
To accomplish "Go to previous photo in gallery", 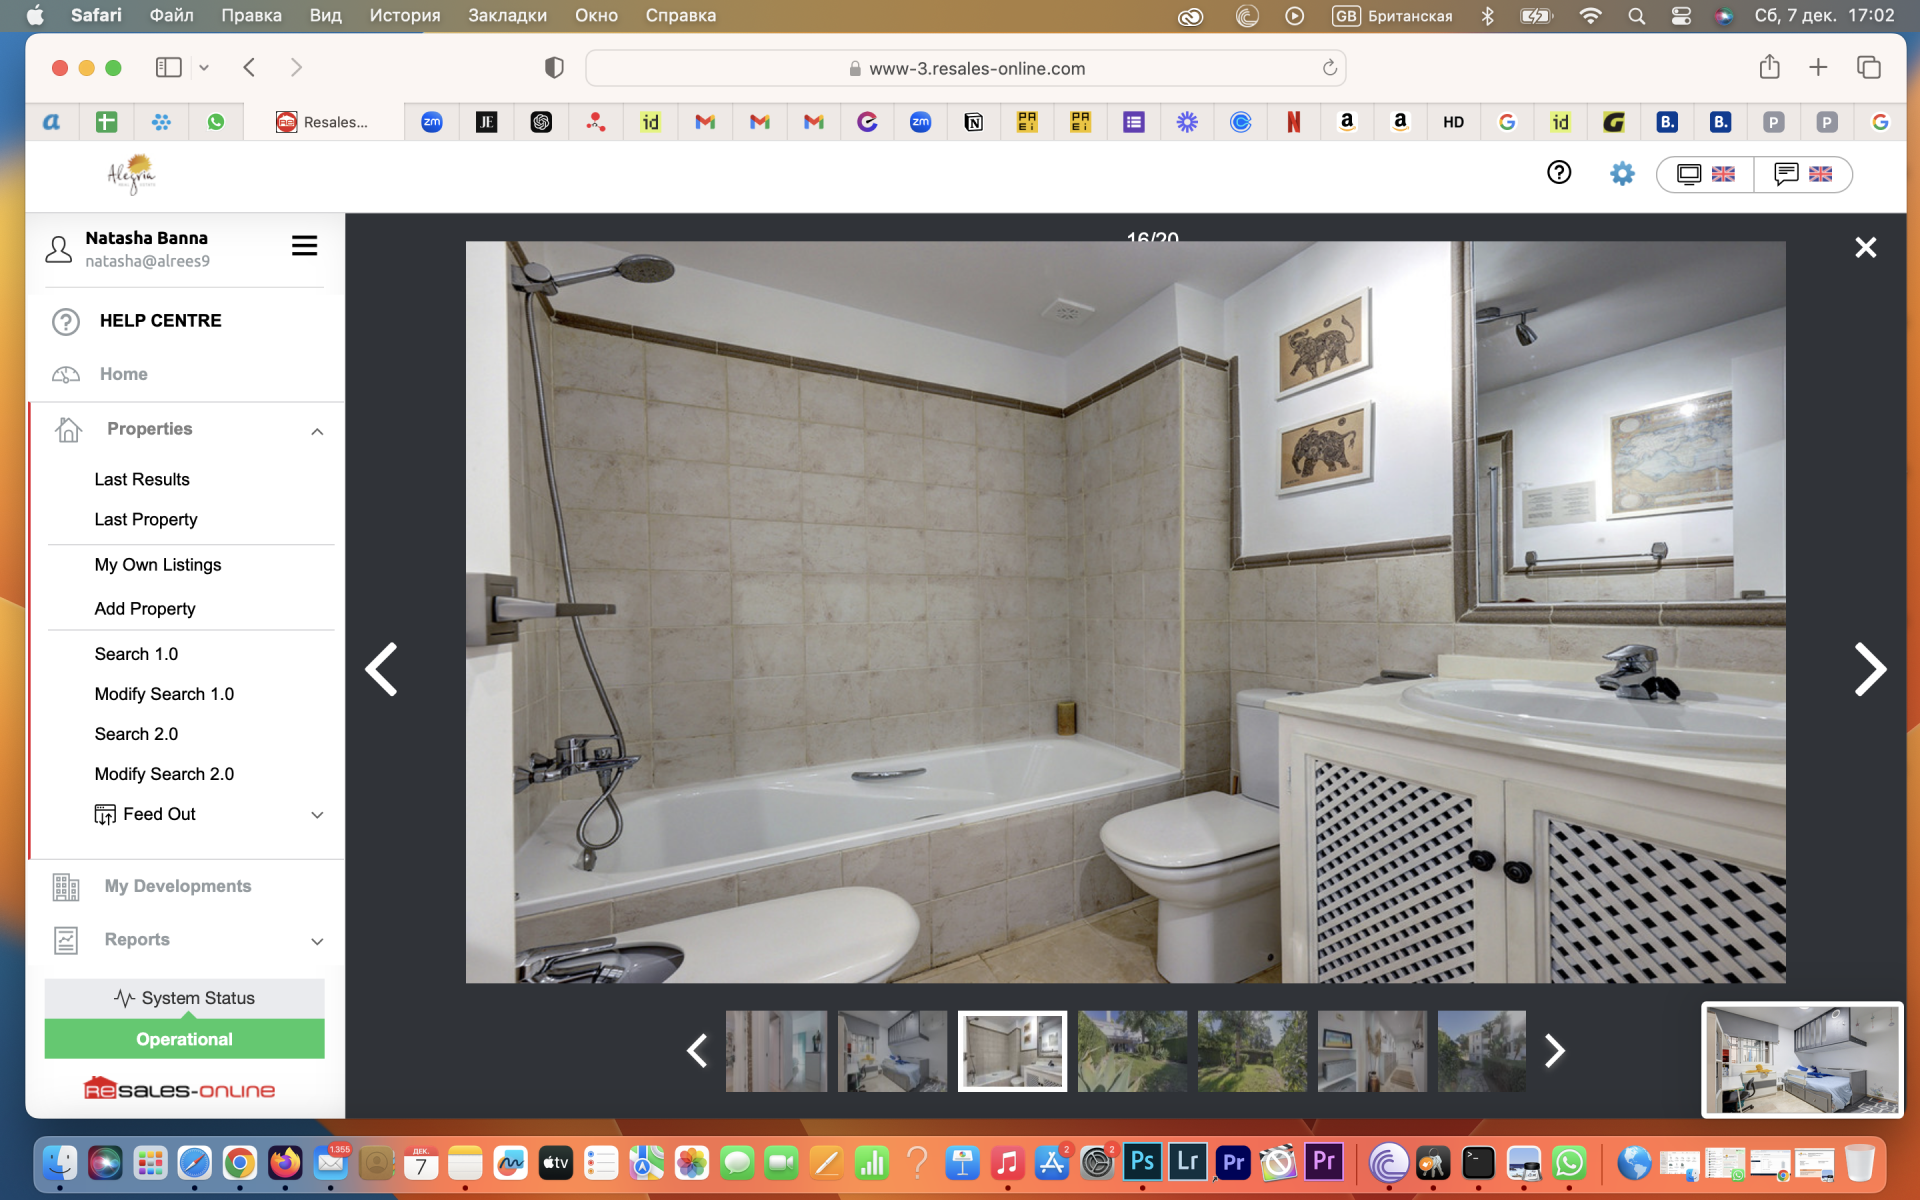I will pyautogui.click(x=381, y=669).
